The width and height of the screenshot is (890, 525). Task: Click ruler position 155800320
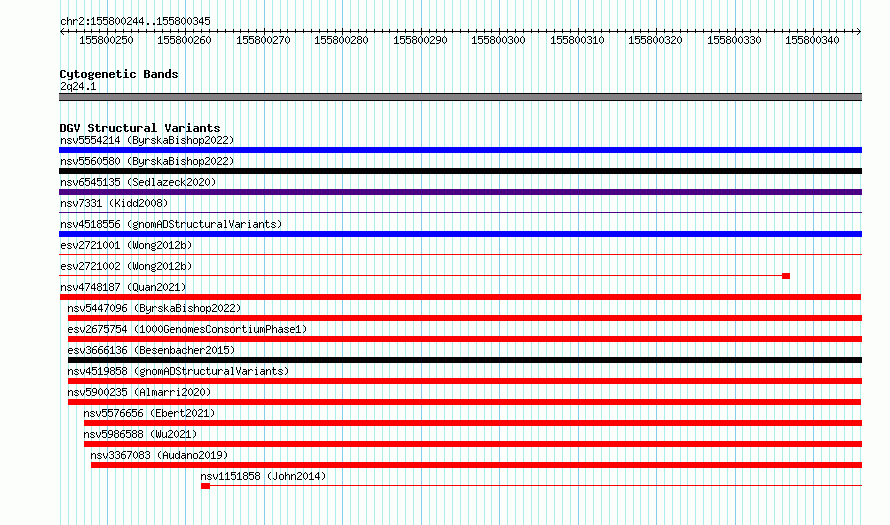656,40
